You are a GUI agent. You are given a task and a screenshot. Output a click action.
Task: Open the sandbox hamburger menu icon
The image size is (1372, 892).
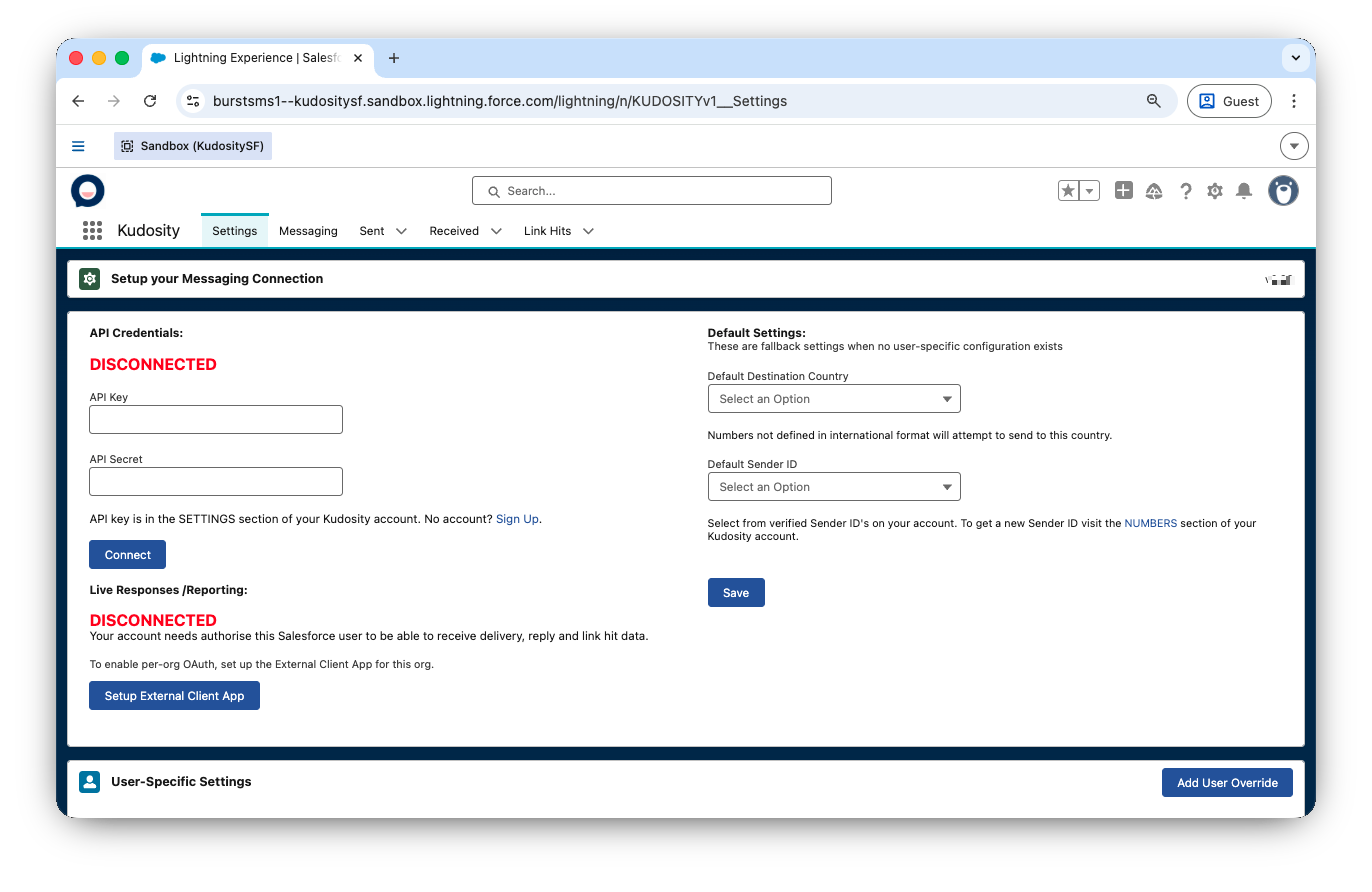(78, 146)
